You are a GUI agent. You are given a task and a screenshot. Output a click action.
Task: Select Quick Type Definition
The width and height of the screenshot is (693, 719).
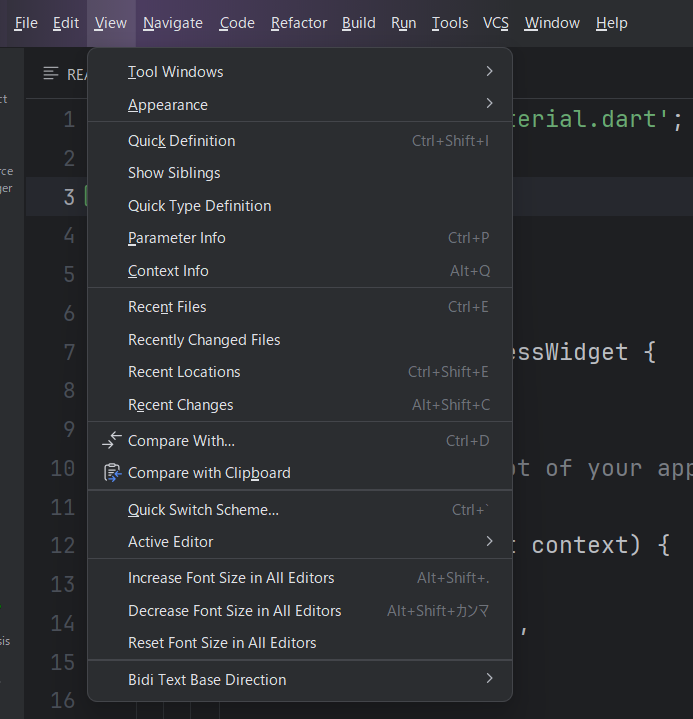(200, 206)
